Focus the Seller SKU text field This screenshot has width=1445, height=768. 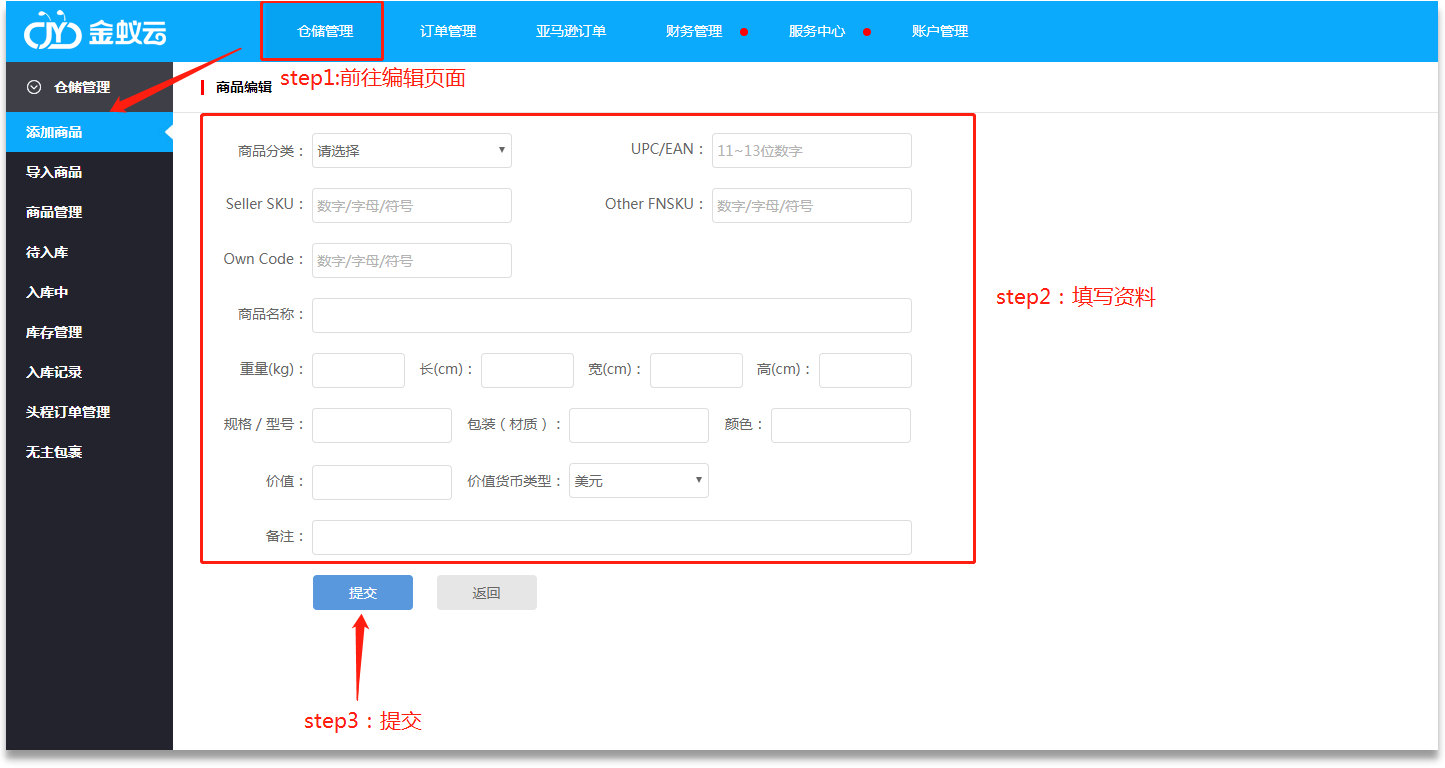pyautogui.click(x=411, y=206)
